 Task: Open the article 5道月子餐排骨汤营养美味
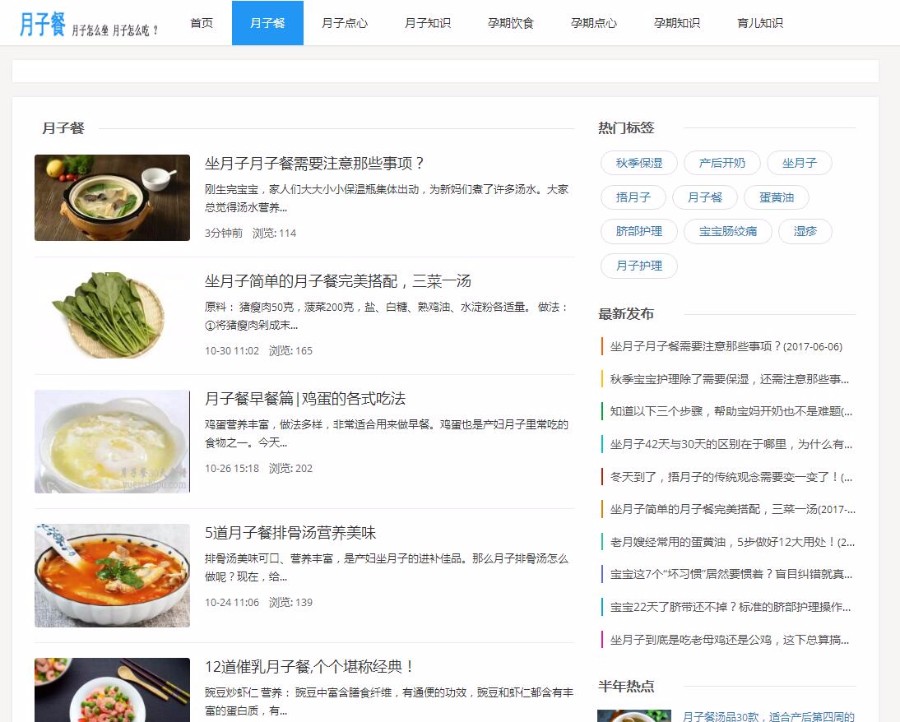(x=290, y=533)
